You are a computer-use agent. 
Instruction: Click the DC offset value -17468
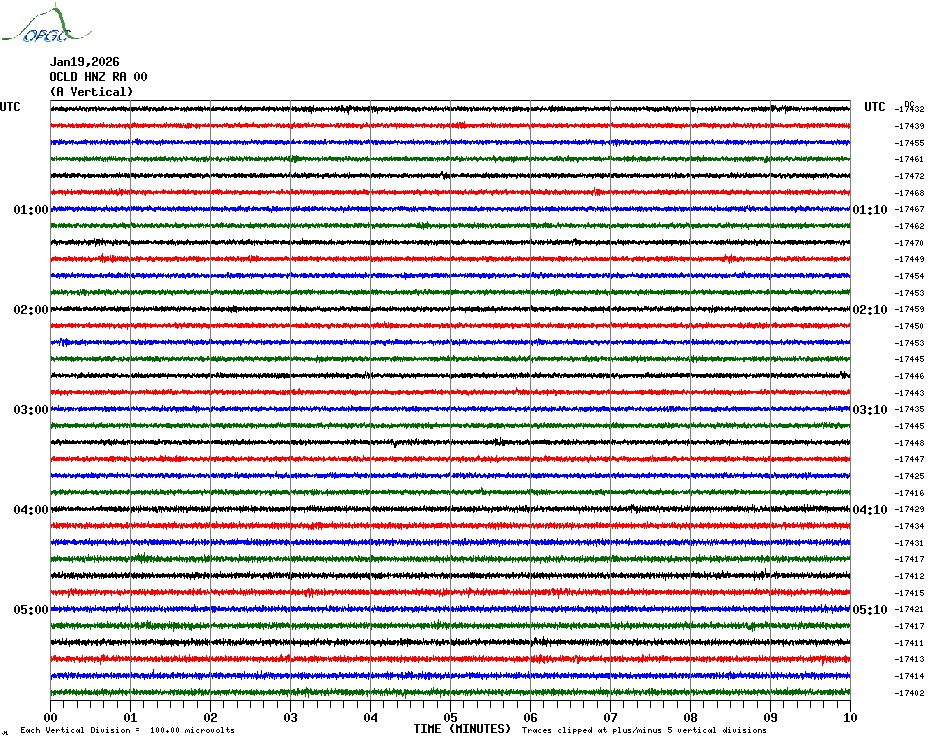pyautogui.click(x=909, y=193)
